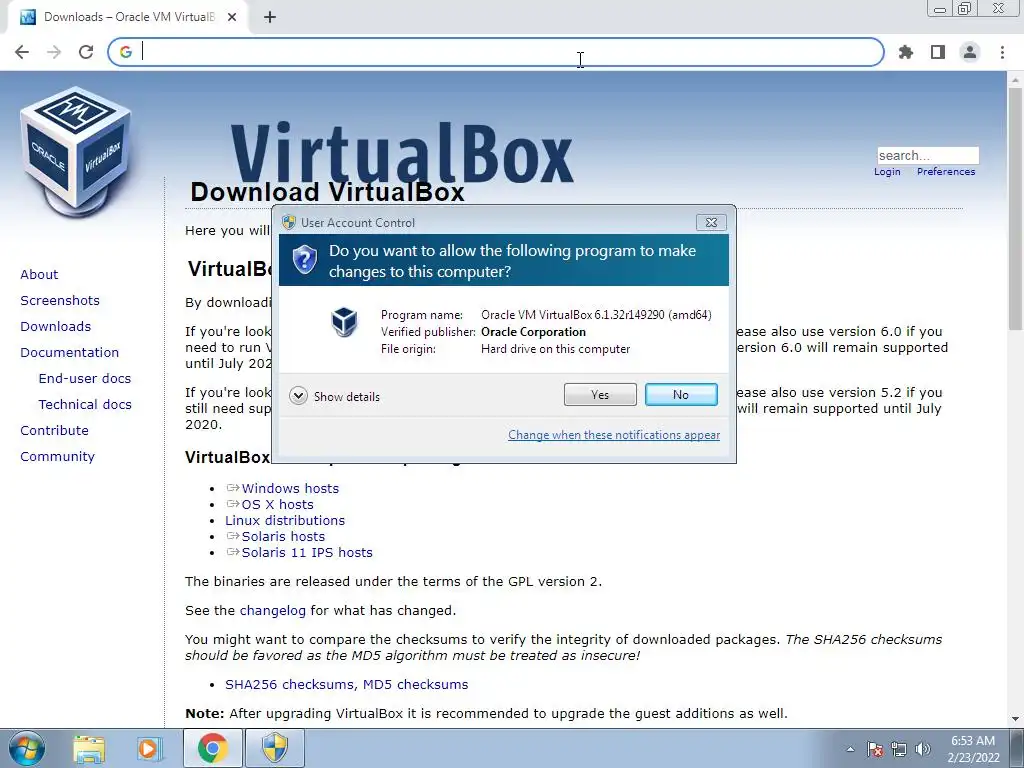
Task: Close the User Account Control dialog
Action: pos(711,223)
